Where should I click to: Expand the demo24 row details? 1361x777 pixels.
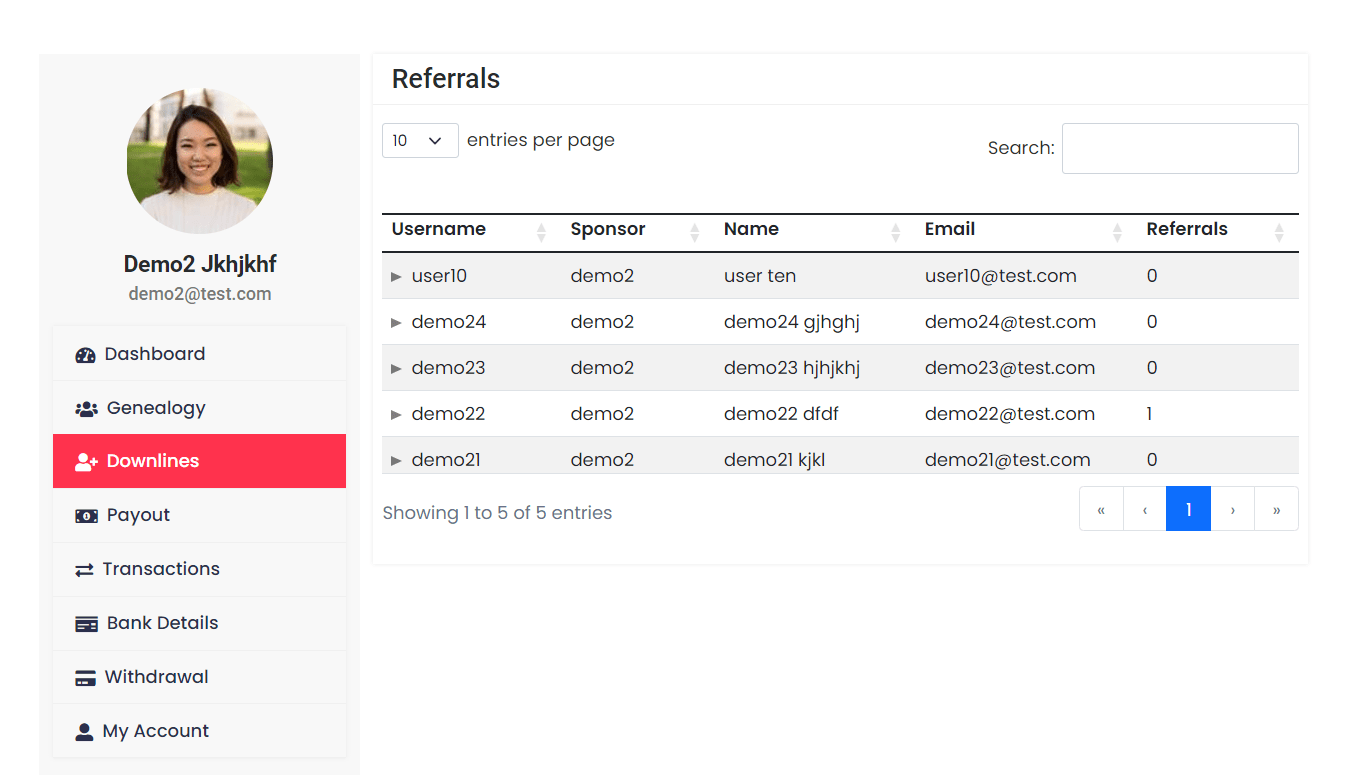pyautogui.click(x=397, y=322)
